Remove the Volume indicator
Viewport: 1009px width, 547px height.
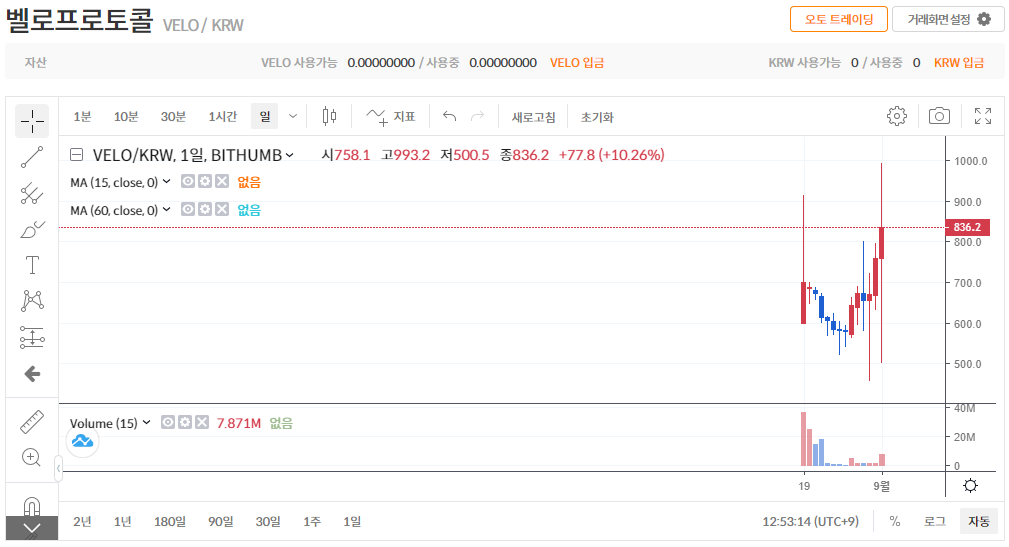(202, 422)
